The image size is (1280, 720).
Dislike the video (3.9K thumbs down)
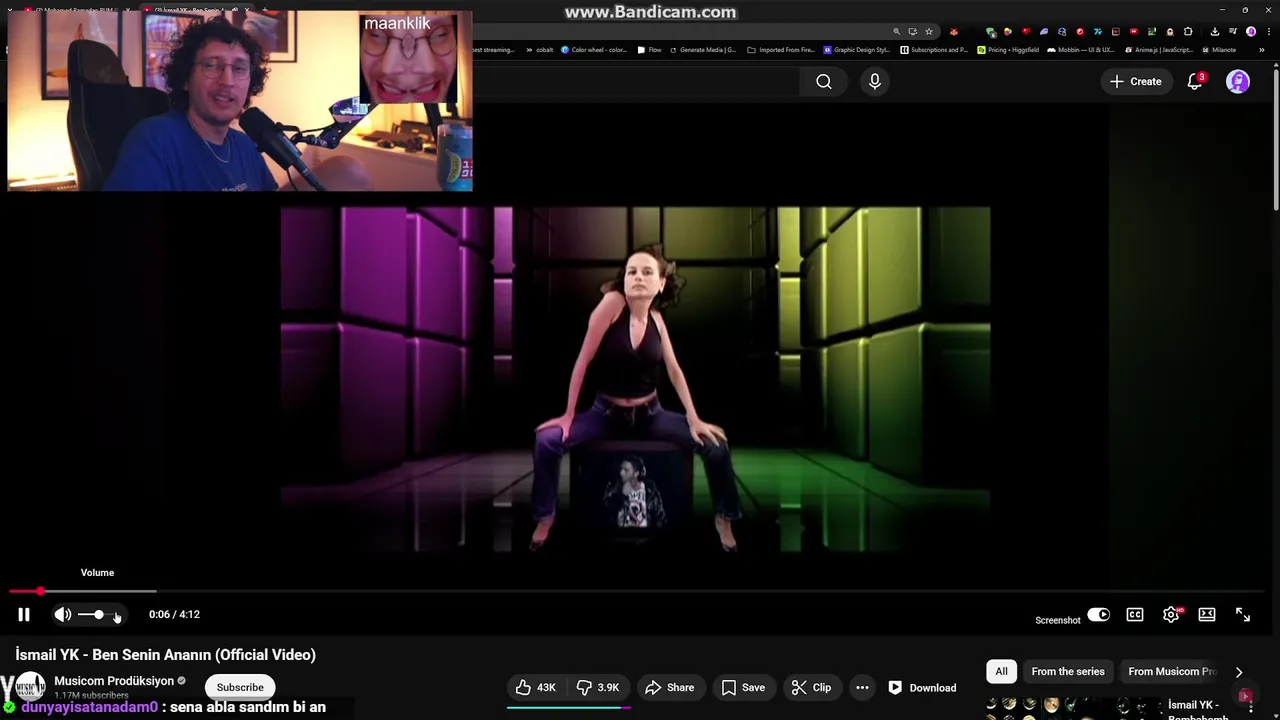pos(598,688)
